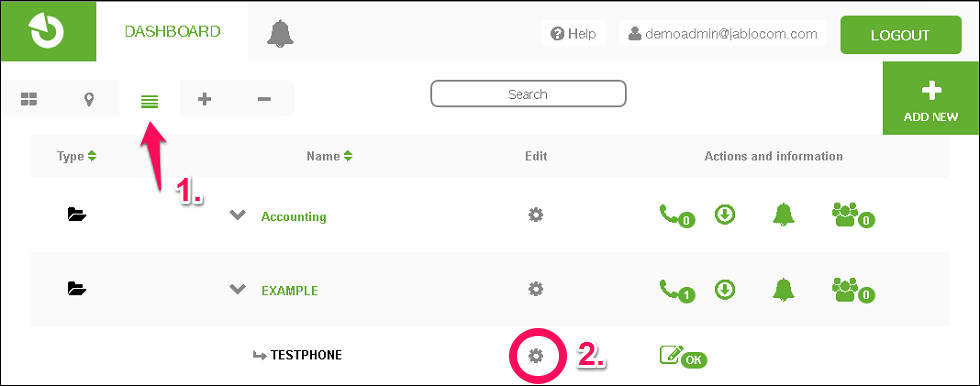980x386 pixels.
Task: Click the edit gear for Accounting
Action: [536, 215]
